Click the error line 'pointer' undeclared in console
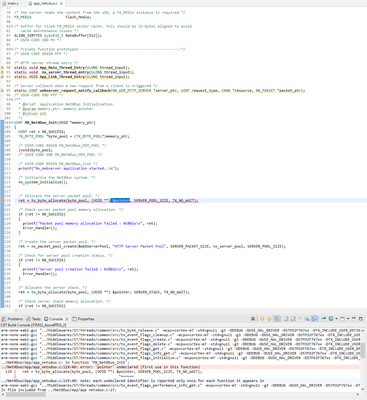Viewport: 367px width, 400px height. click(x=180, y=367)
